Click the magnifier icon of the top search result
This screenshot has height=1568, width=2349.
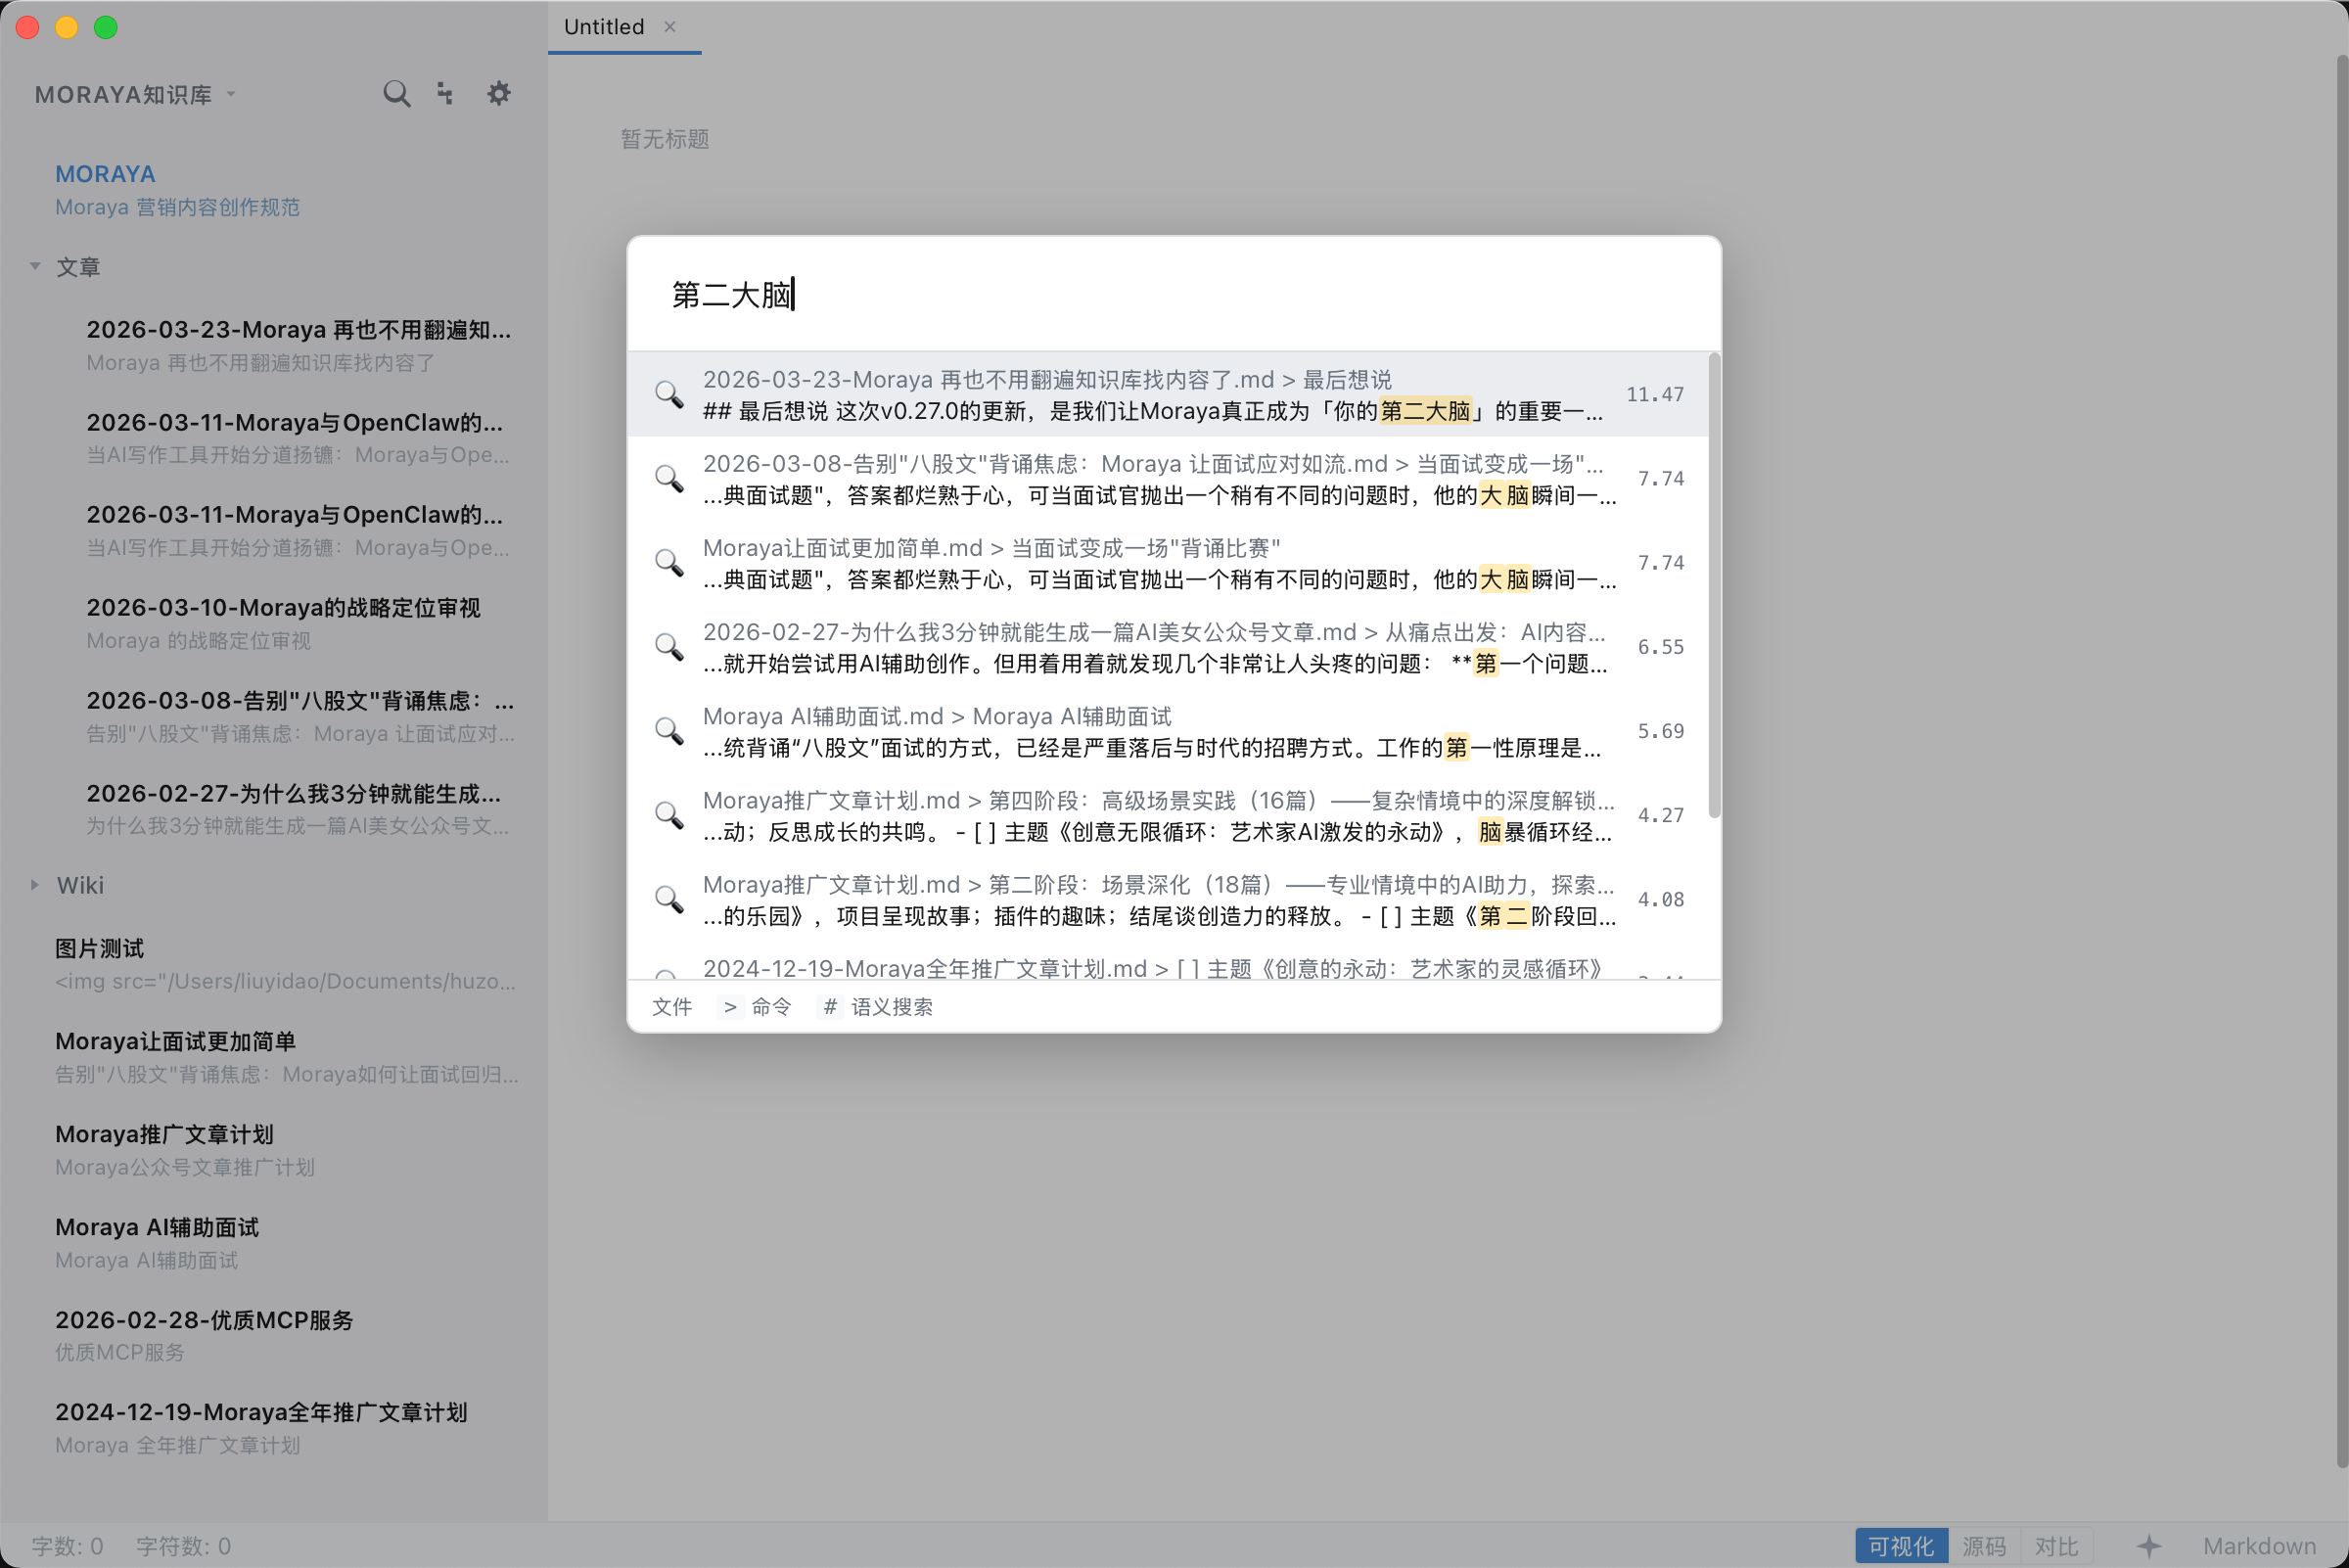[668, 395]
